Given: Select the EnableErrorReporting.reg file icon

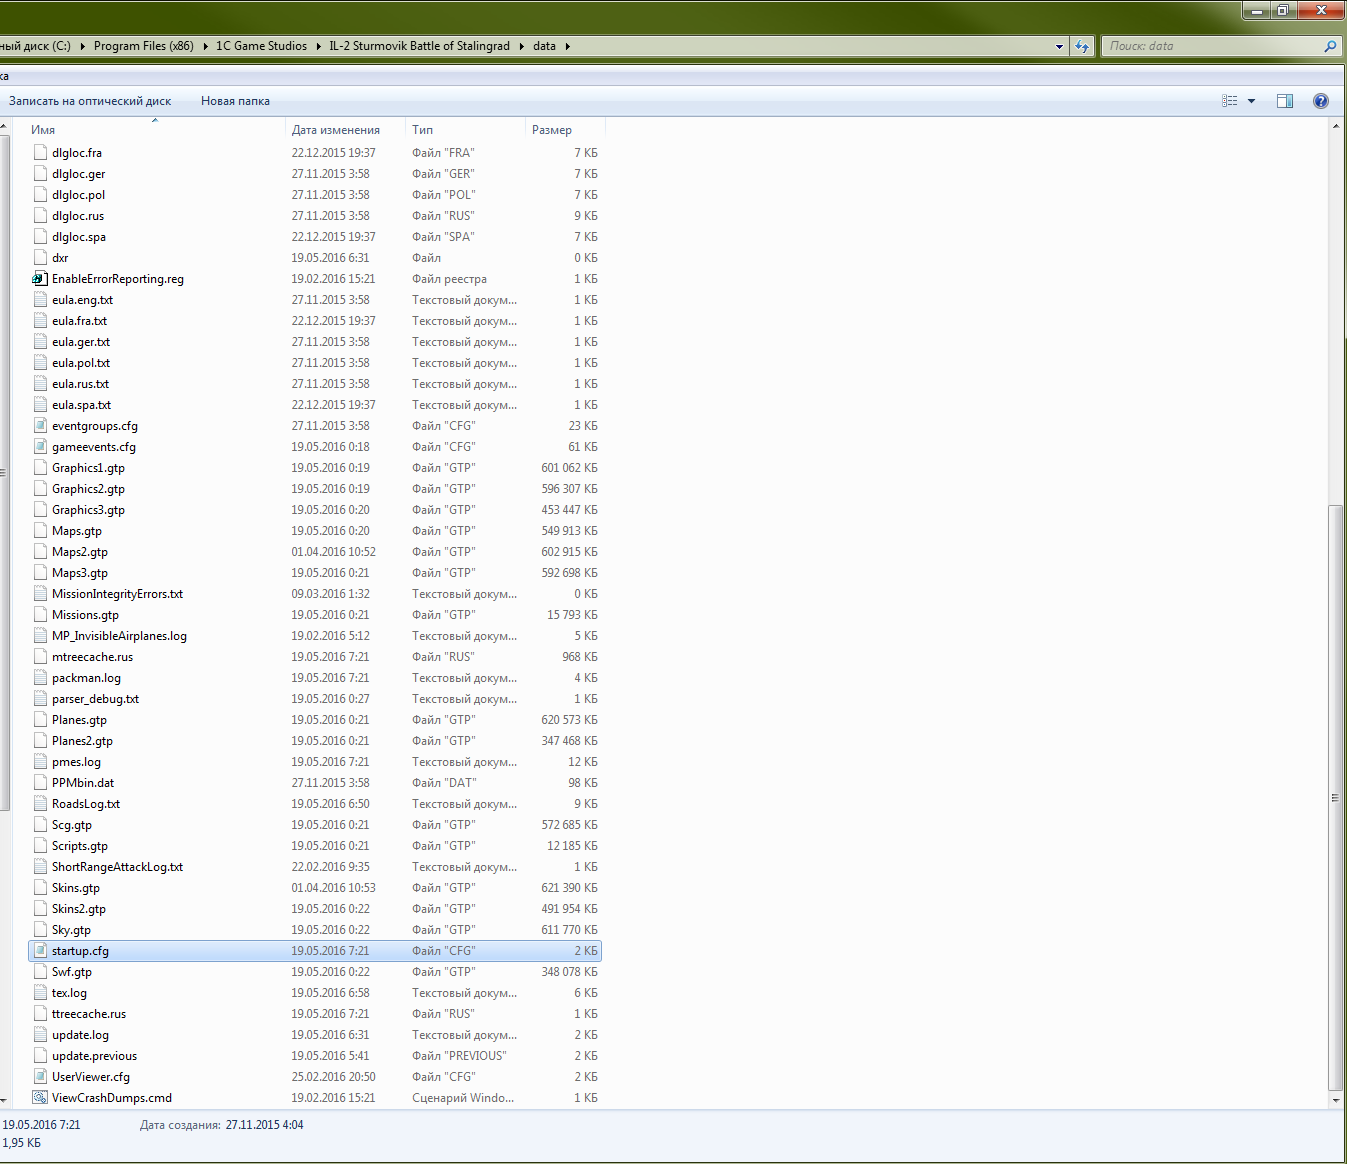Looking at the screenshot, I should 40,279.
